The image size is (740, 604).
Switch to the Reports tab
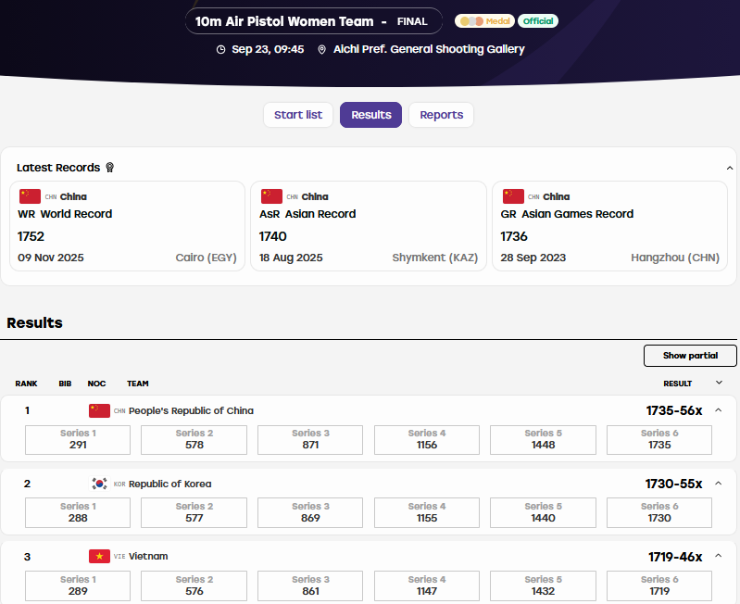[x=441, y=115]
